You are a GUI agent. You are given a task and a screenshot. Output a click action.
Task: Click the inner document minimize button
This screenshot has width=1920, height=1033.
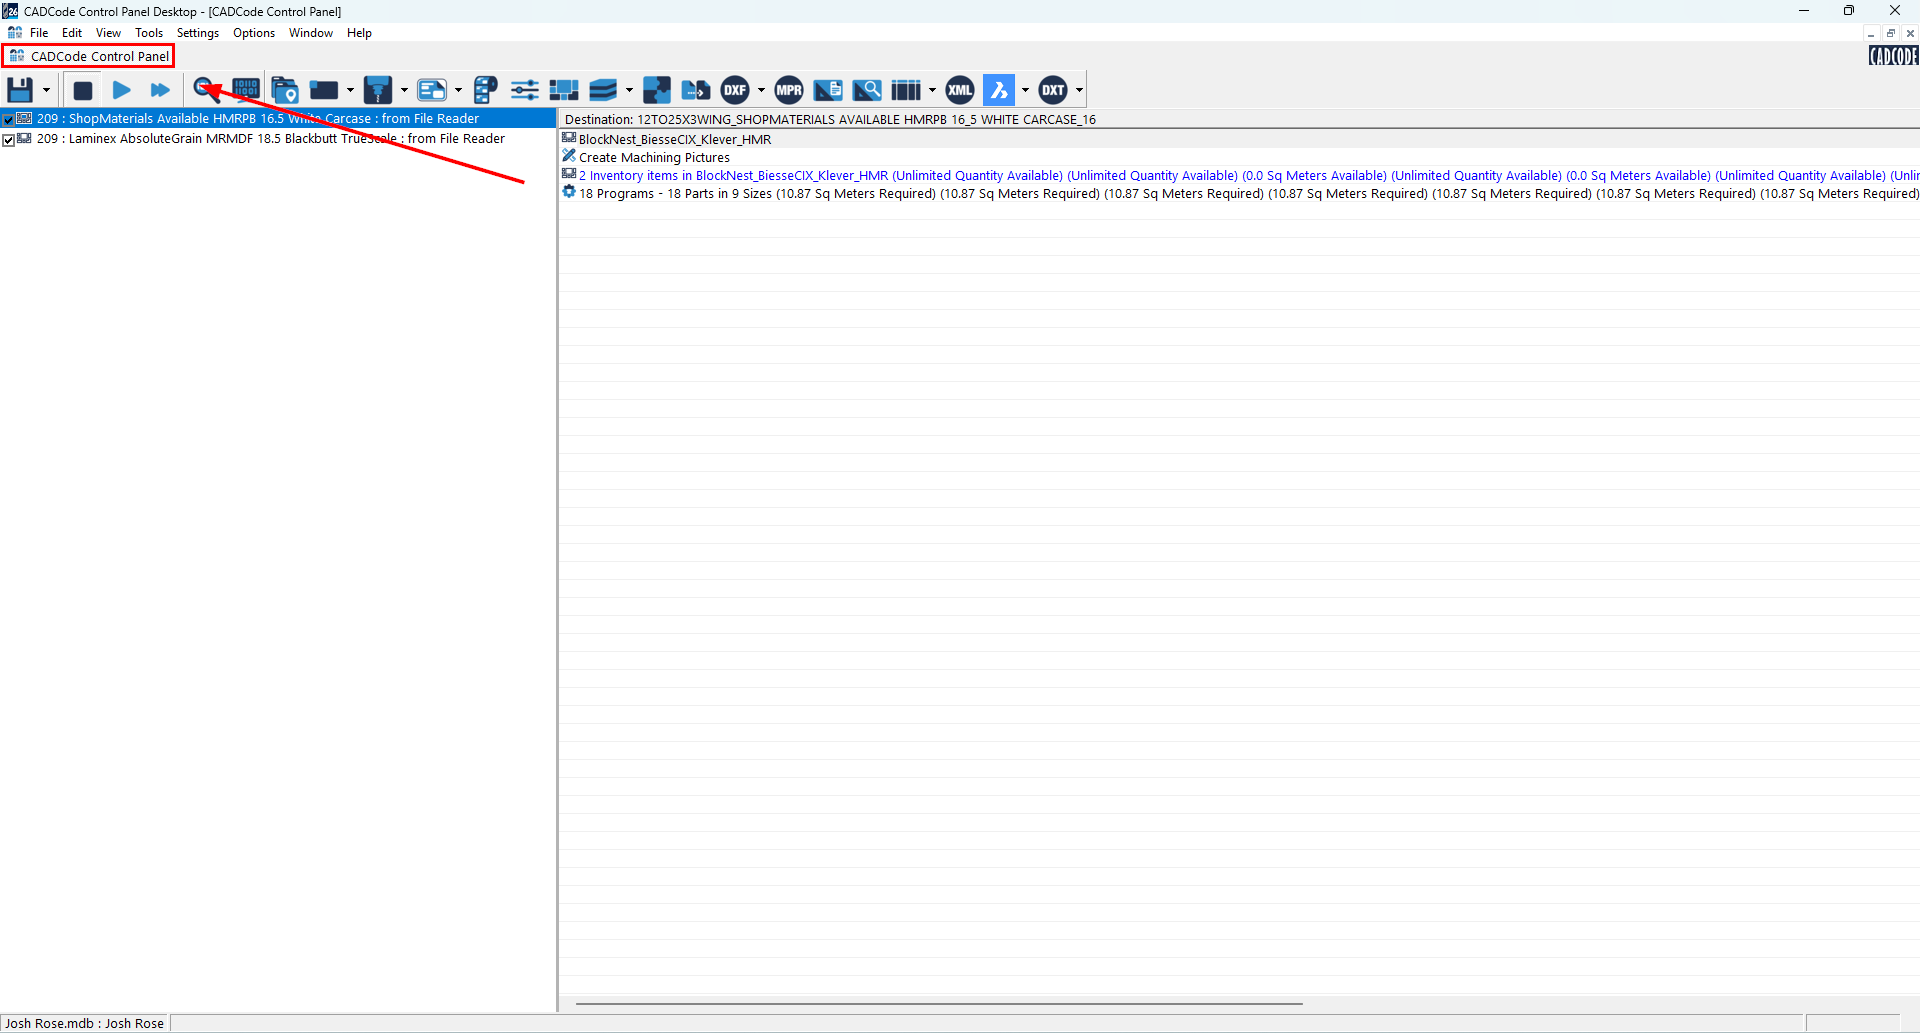coord(1871,33)
